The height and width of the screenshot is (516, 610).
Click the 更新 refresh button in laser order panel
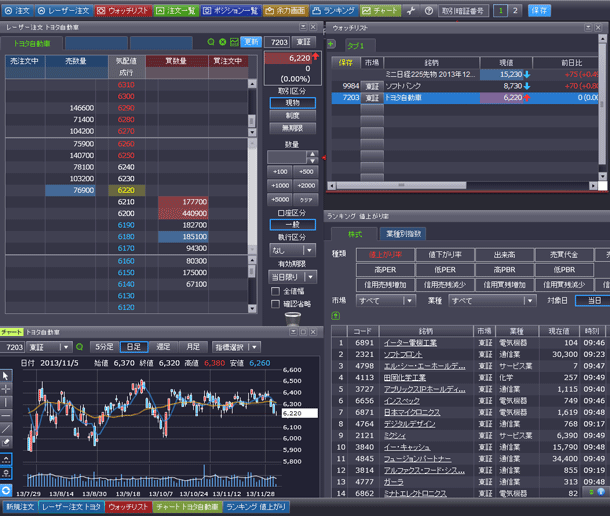pos(251,42)
